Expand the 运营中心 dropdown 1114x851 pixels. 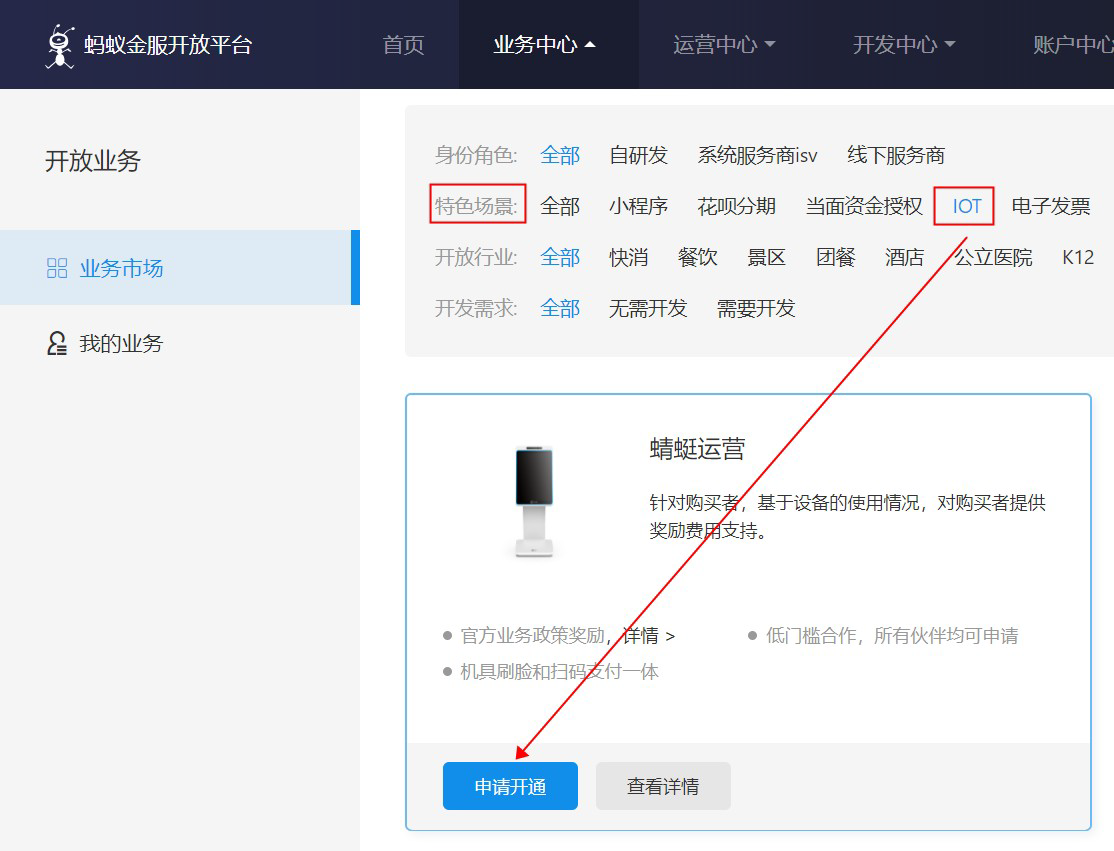click(x=724, y=45)
